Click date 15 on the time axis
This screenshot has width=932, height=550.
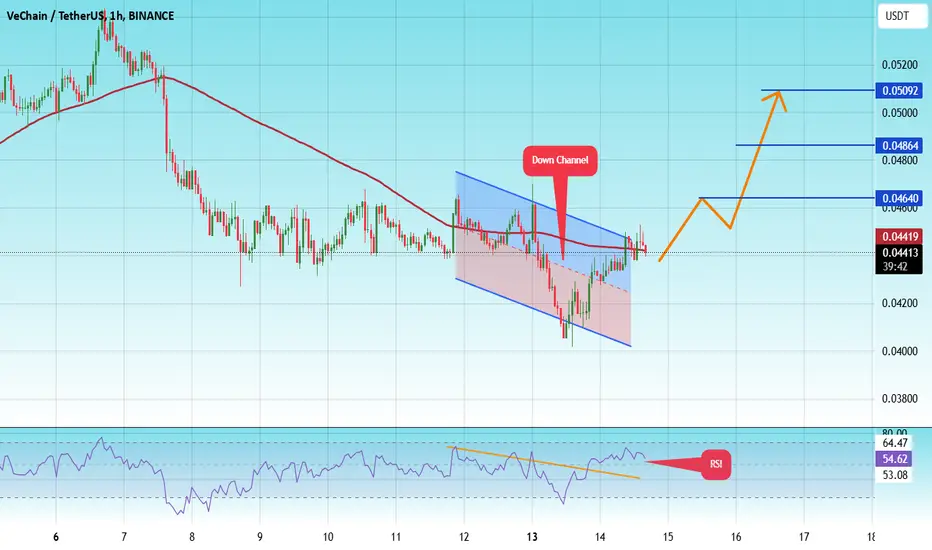[x=668, y=537]
